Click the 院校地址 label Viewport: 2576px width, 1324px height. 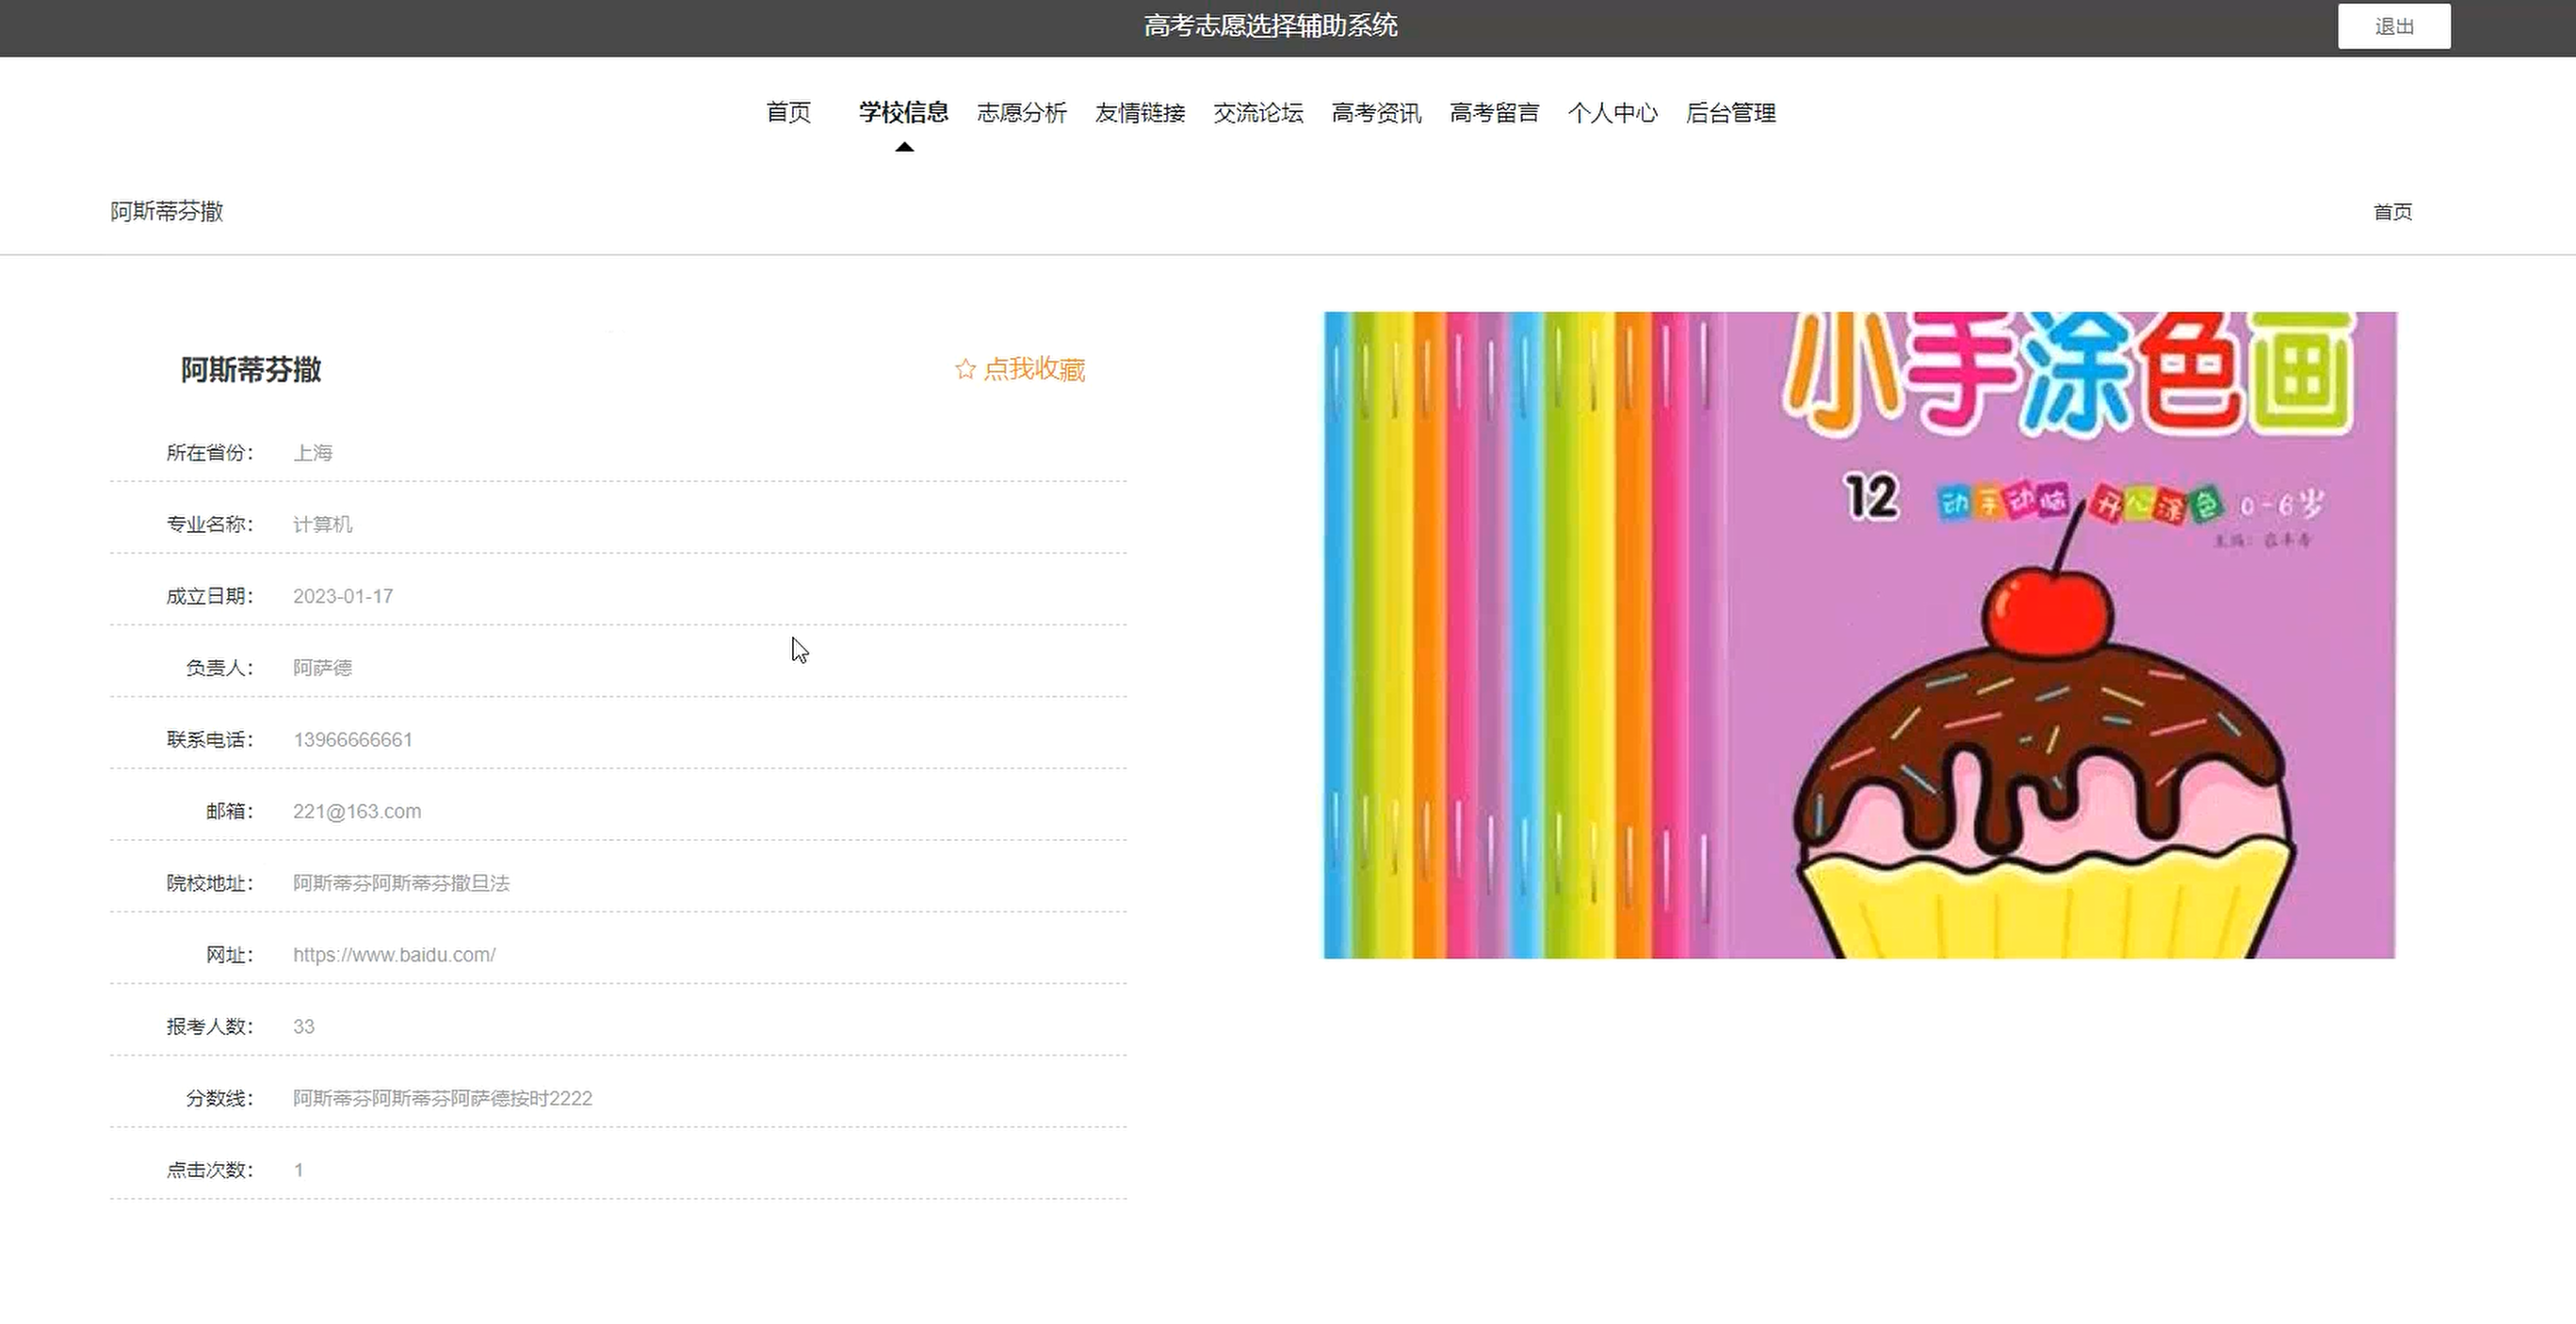click(209, 883)
